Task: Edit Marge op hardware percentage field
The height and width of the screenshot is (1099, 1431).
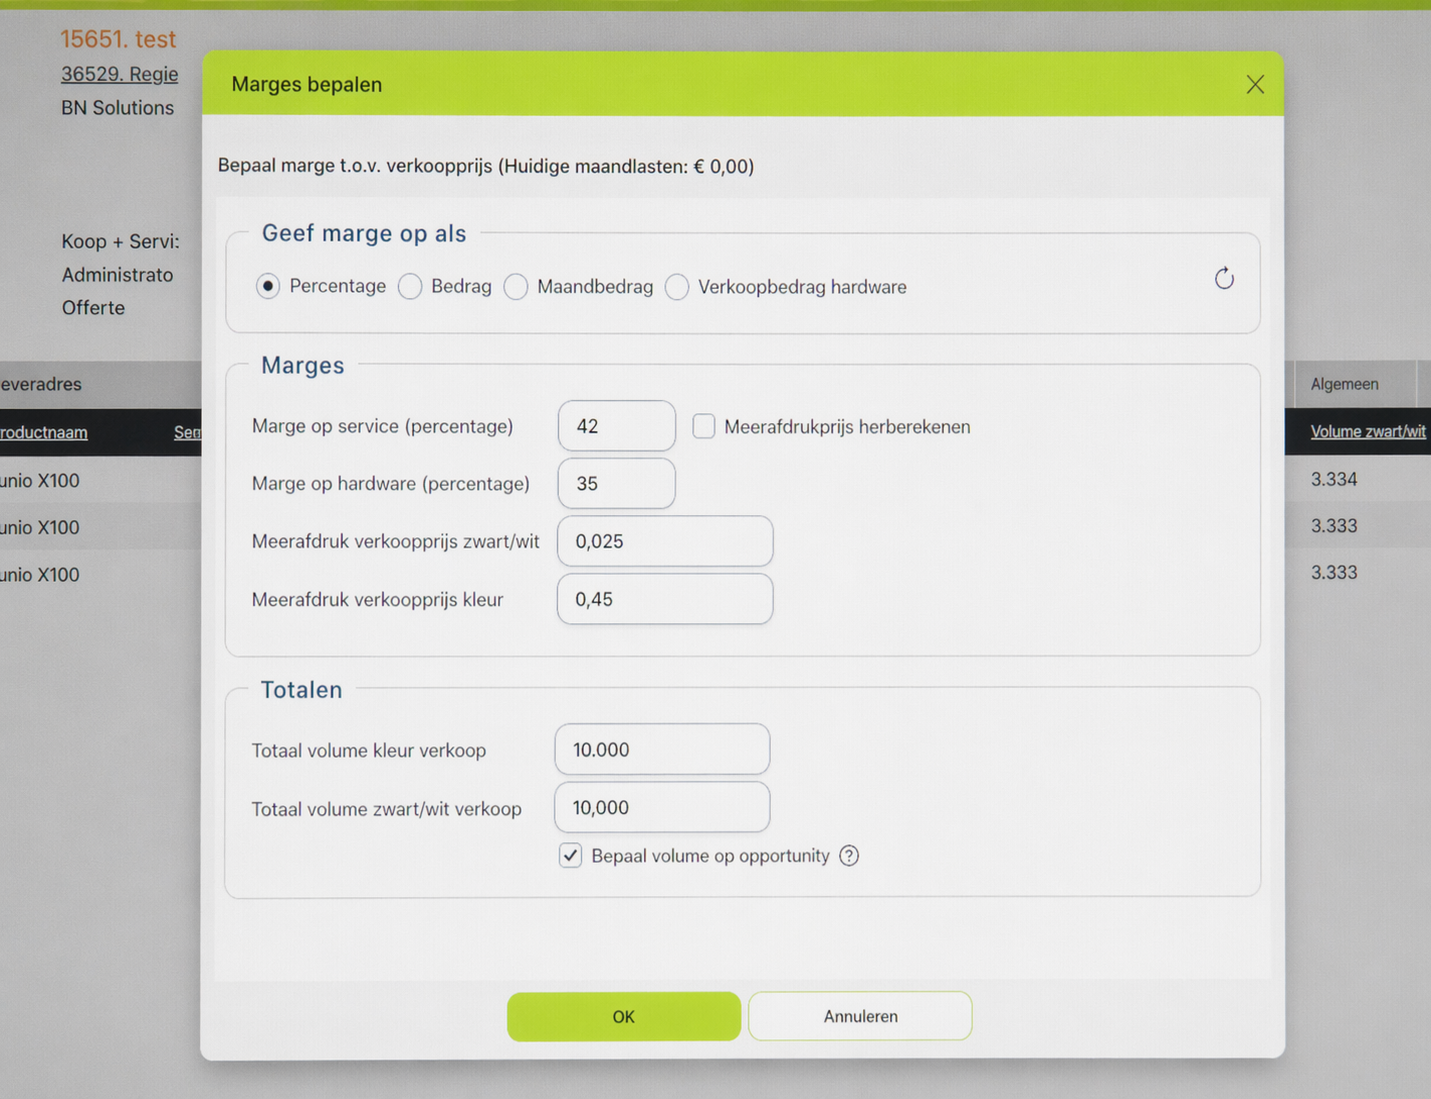Action: pyautogui.click(x=617, y=484)
